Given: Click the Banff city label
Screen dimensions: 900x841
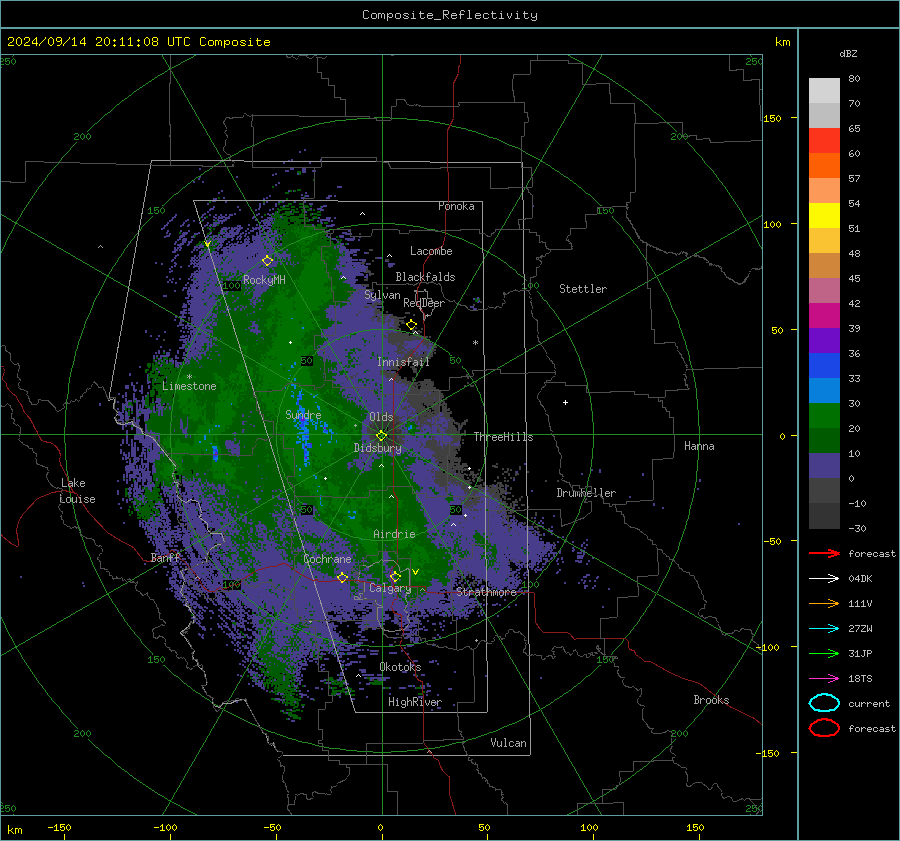Looking at the screenshot, I should coord(165,557).
